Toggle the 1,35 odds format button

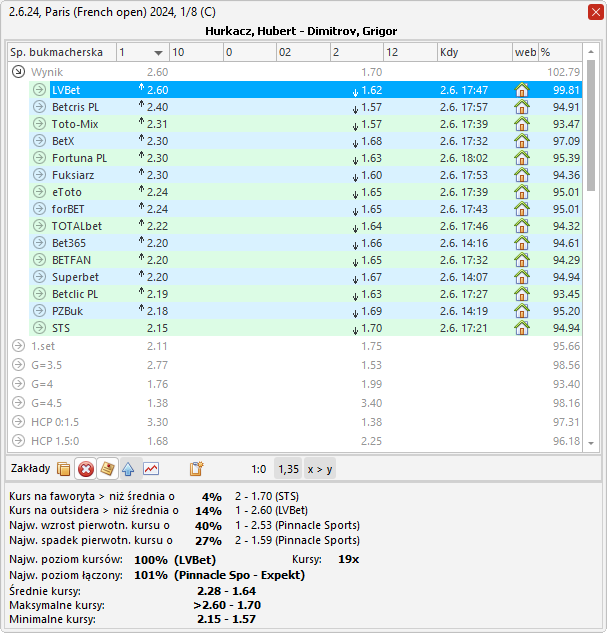pyautogui.click(x=288, y=468)
